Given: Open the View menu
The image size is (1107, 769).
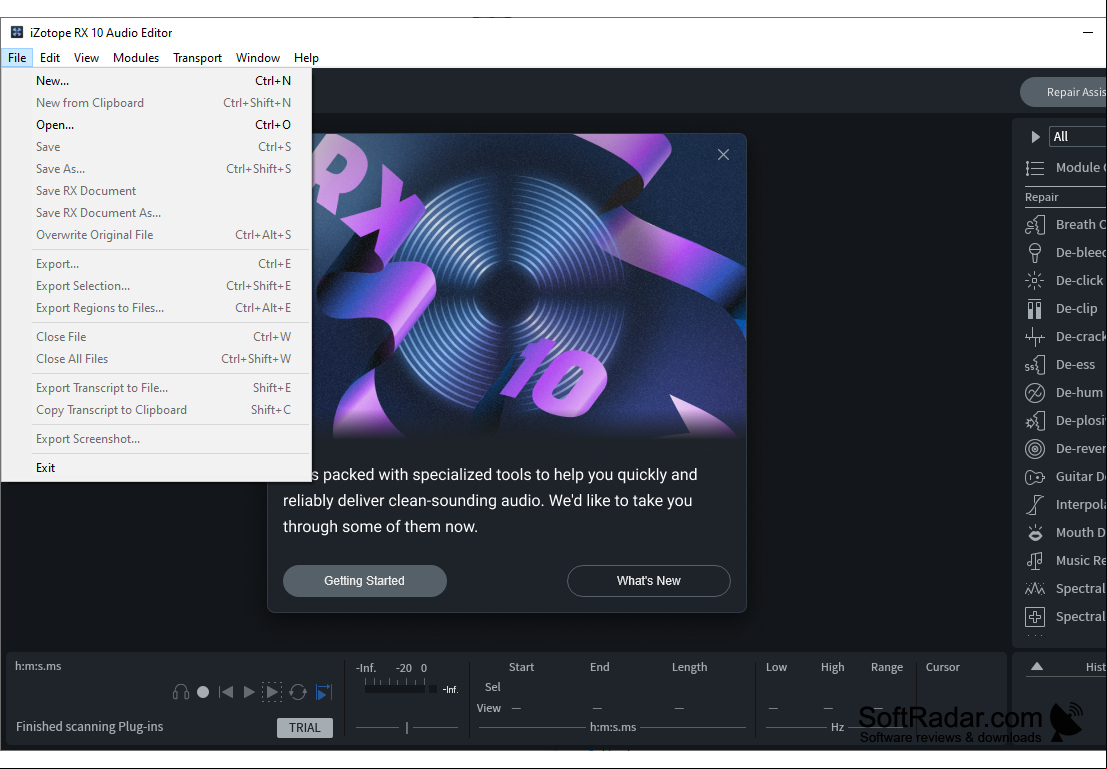Looking at the screenshot, I should point(86,58).
